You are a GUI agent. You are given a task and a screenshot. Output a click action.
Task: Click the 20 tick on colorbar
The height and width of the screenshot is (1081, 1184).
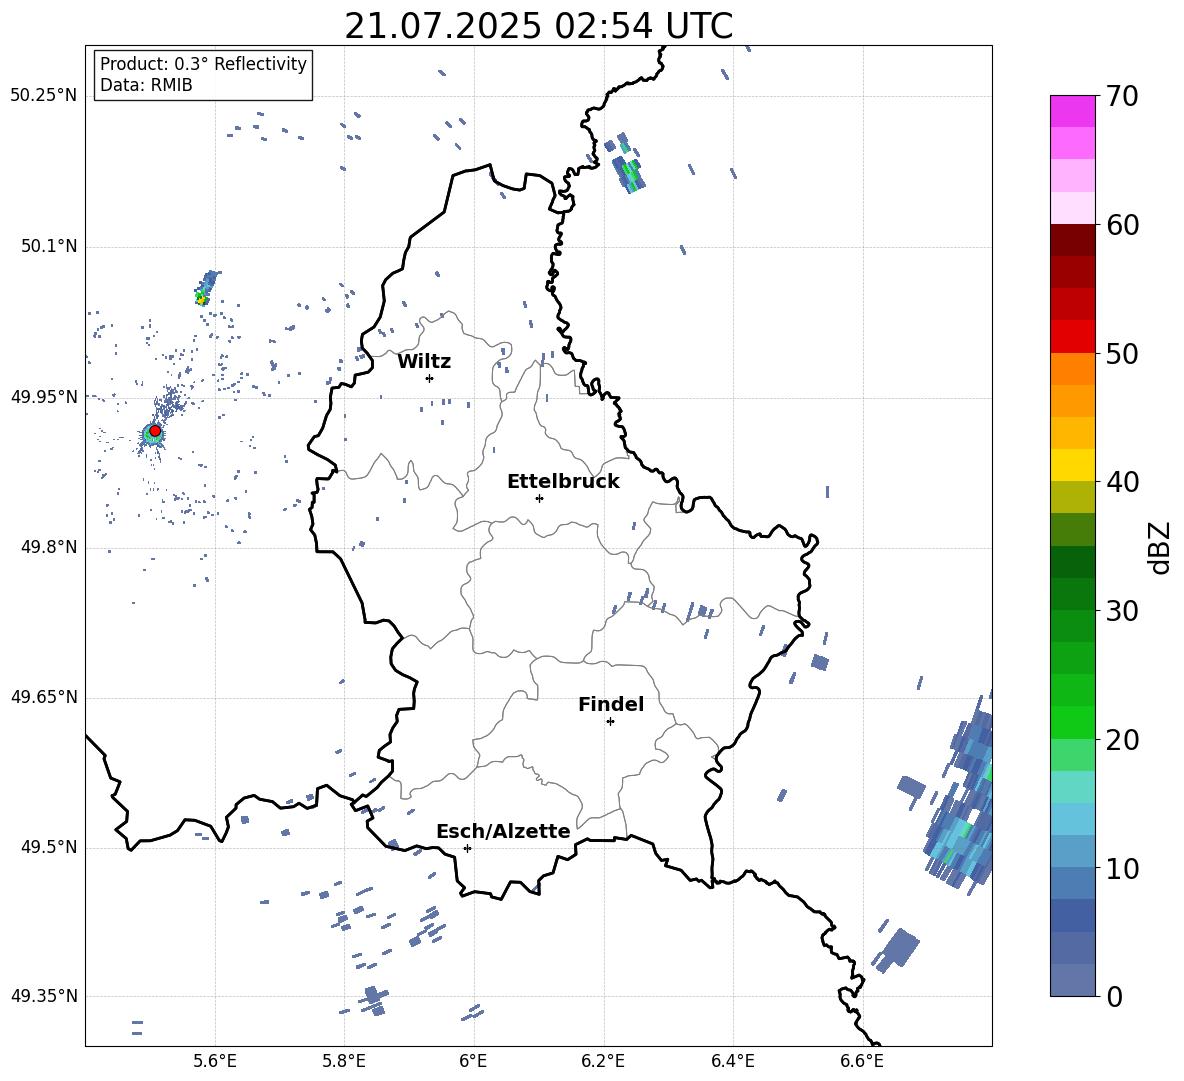(x=1122, y=740)
